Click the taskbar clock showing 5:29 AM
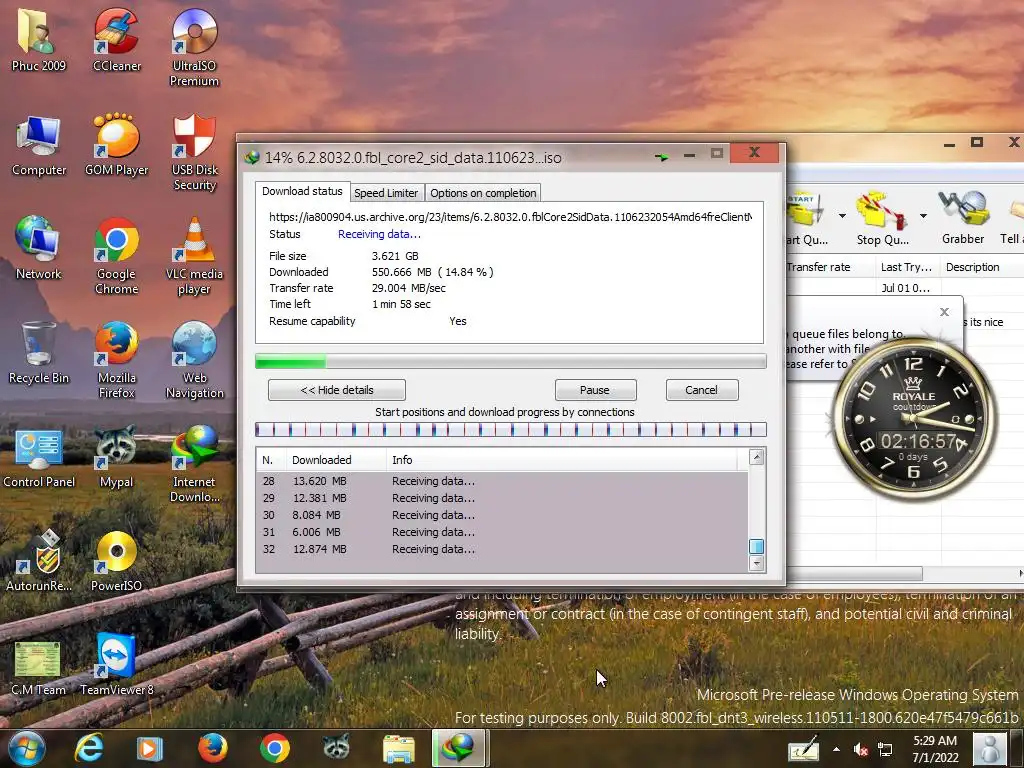 [935, 749]
